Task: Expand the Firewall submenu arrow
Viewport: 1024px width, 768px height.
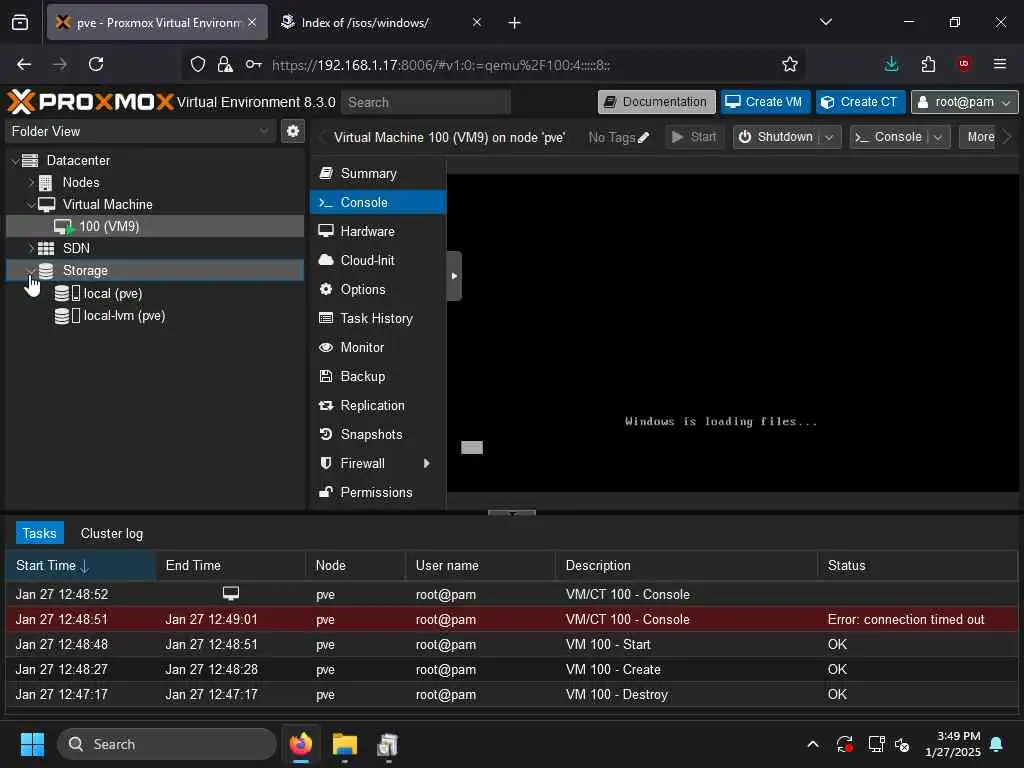Action: click(x=426, y=463)
